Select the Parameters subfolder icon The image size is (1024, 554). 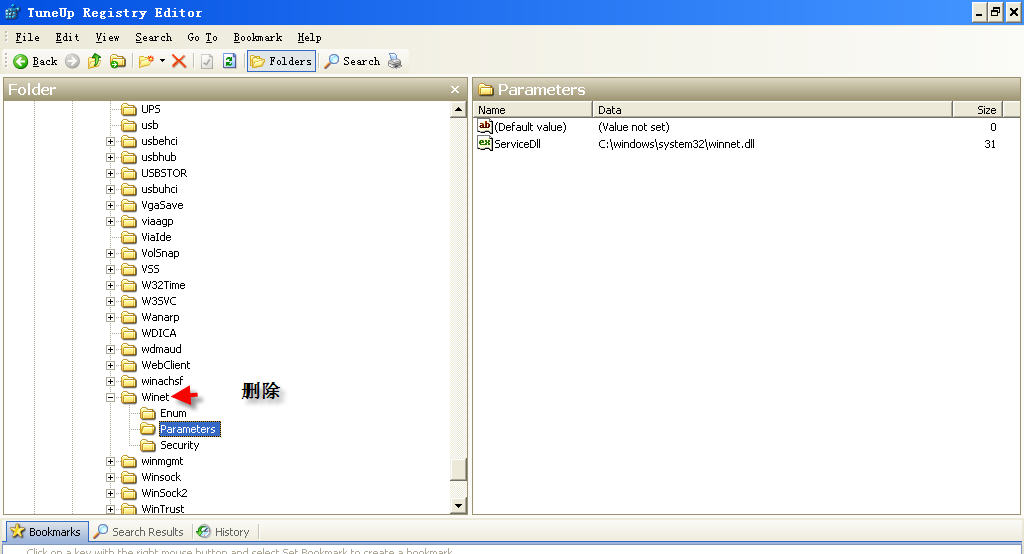click(x=148, y=429)
